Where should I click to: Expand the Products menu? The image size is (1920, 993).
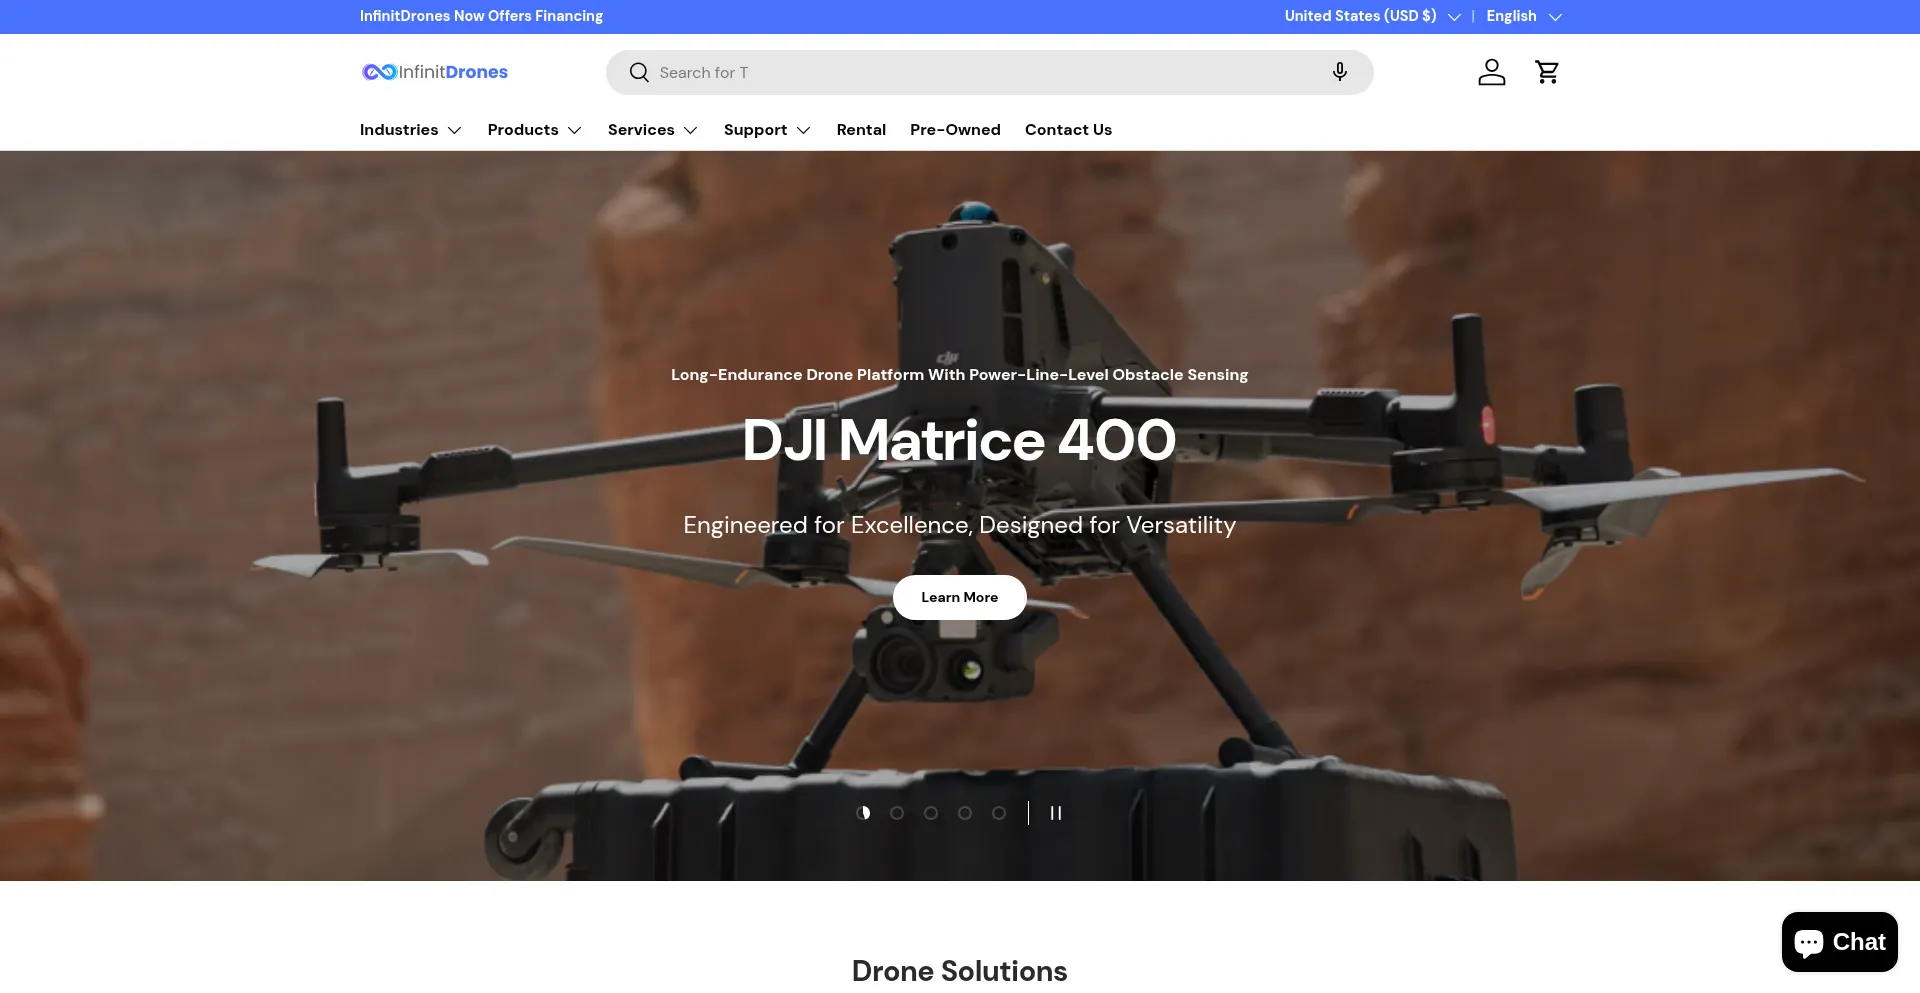tap(534, 130)
